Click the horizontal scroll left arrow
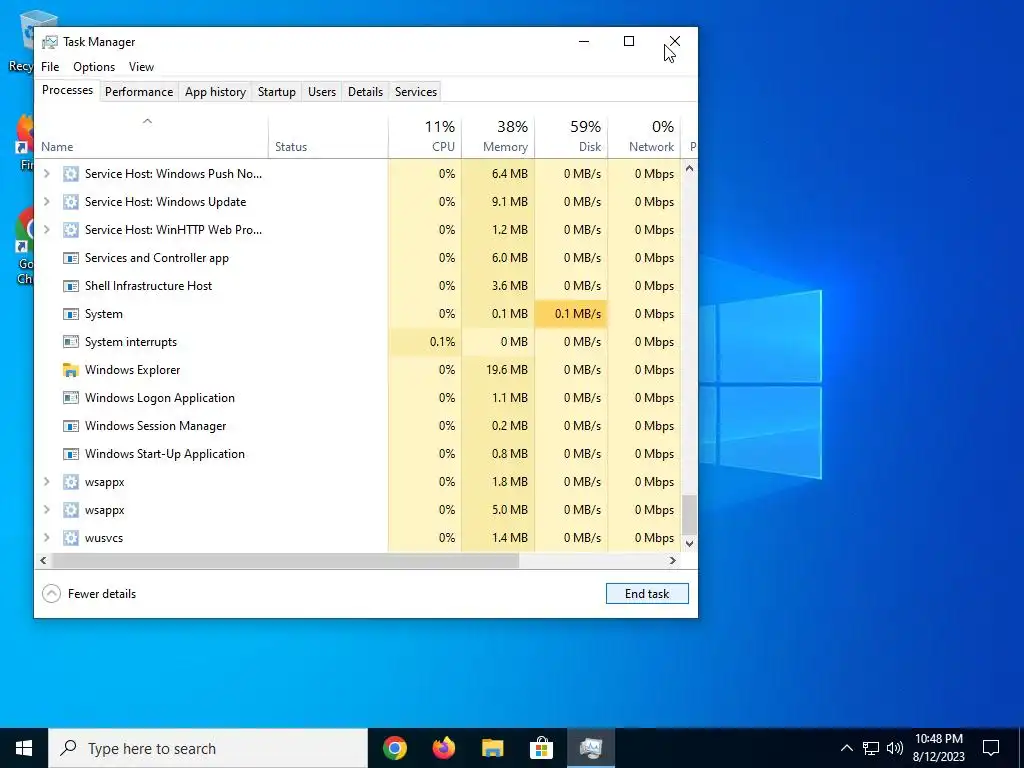 [43, 560]
